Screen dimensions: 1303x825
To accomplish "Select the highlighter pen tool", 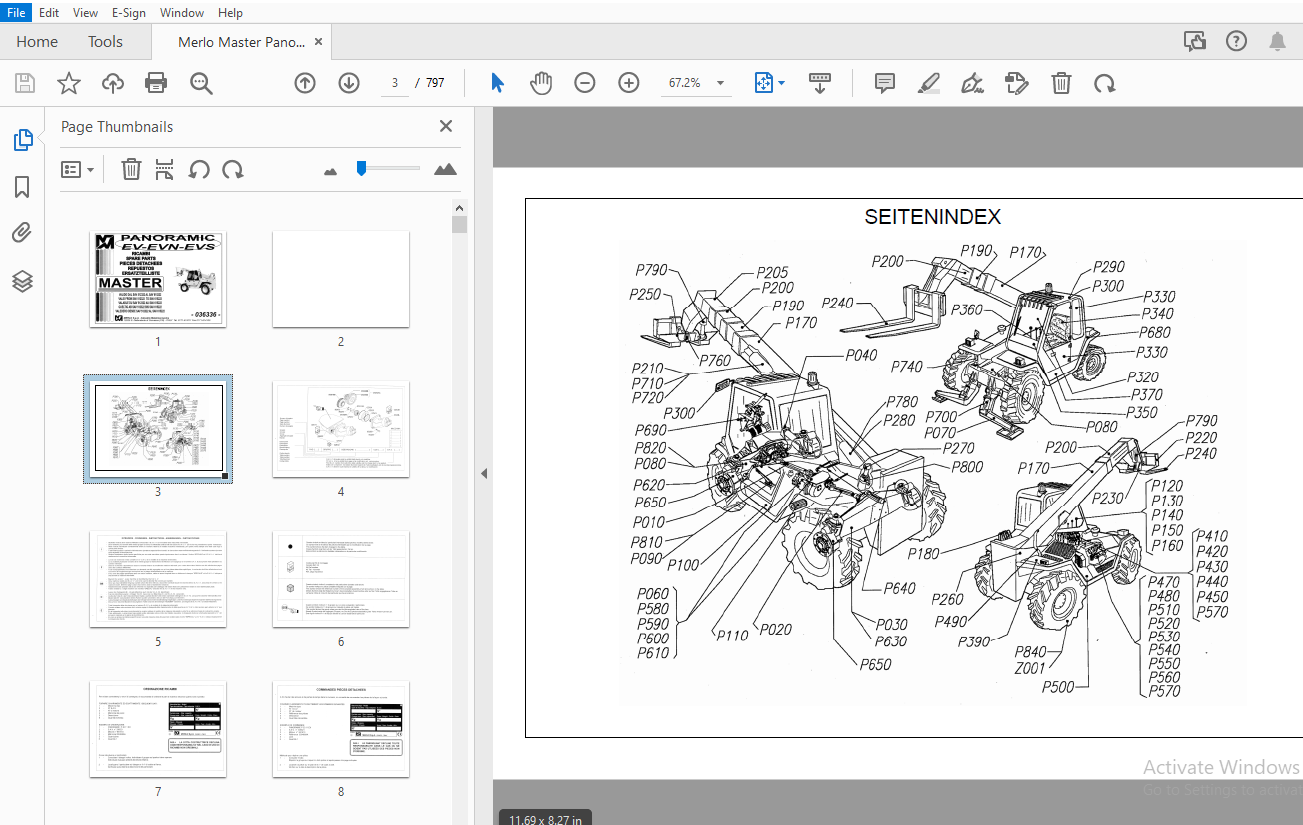I will pos(929,83).
